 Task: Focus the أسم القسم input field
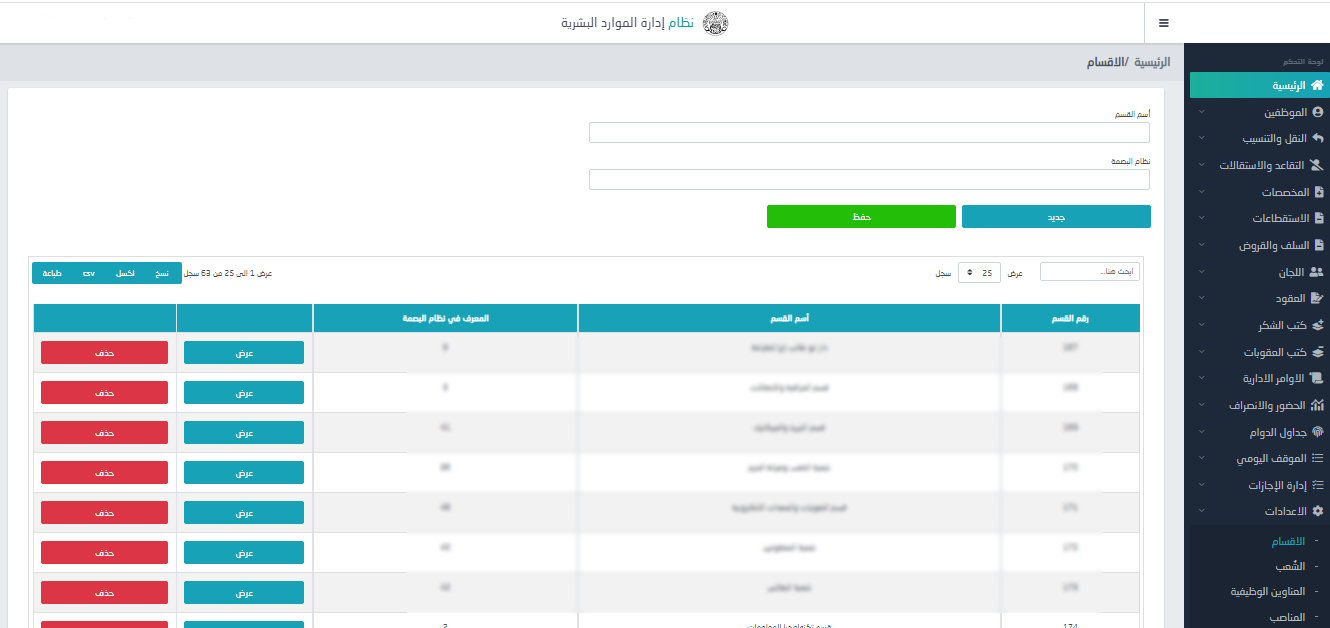coord(869,133)
